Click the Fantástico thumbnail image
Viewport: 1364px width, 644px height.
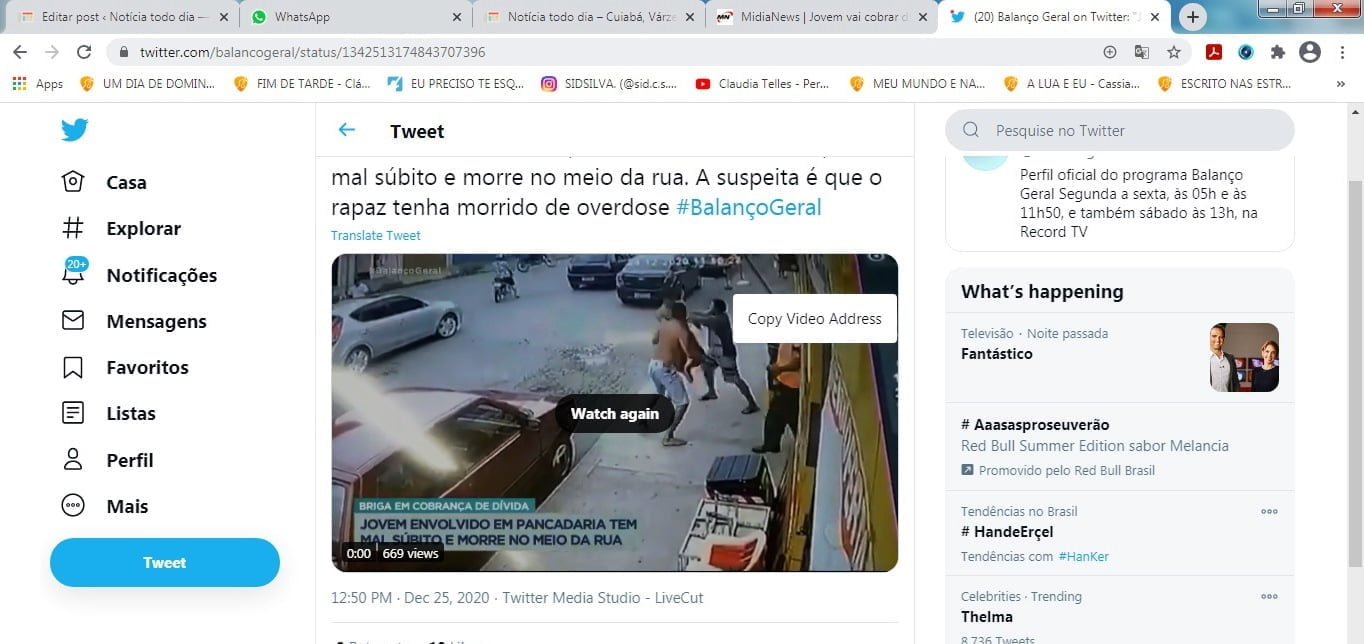pos(1244,357)
